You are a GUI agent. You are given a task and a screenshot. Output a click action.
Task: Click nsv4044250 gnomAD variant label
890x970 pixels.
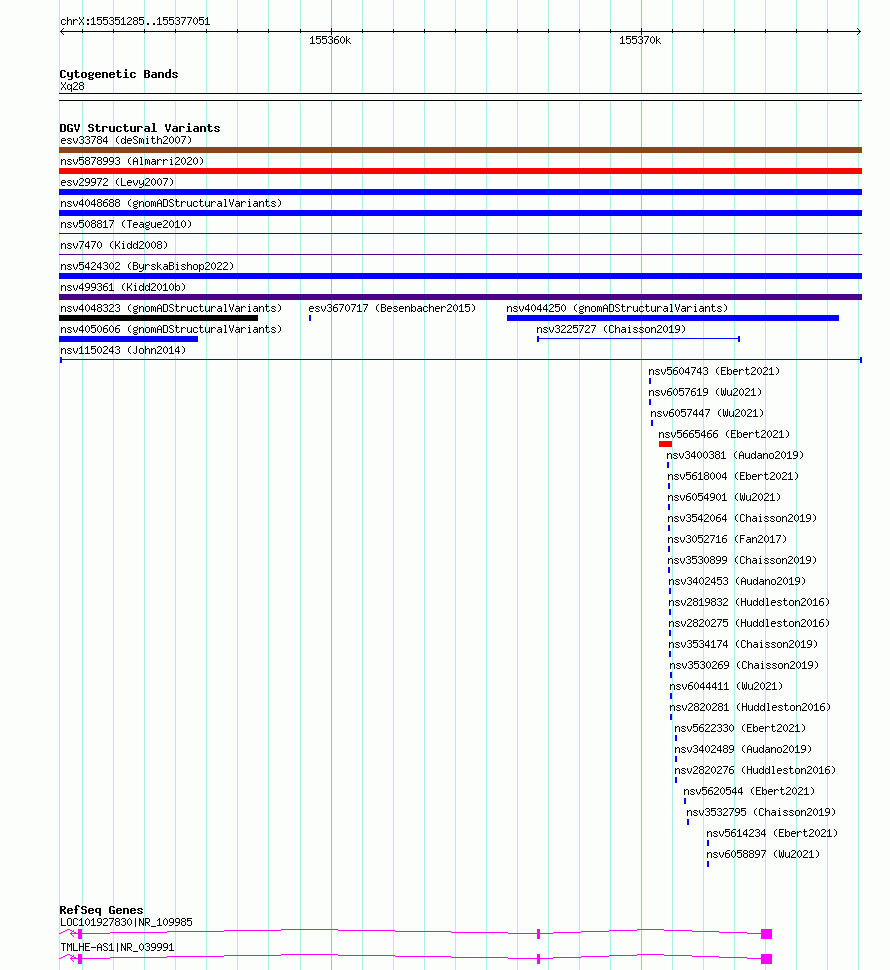click(x=617, y=309)
